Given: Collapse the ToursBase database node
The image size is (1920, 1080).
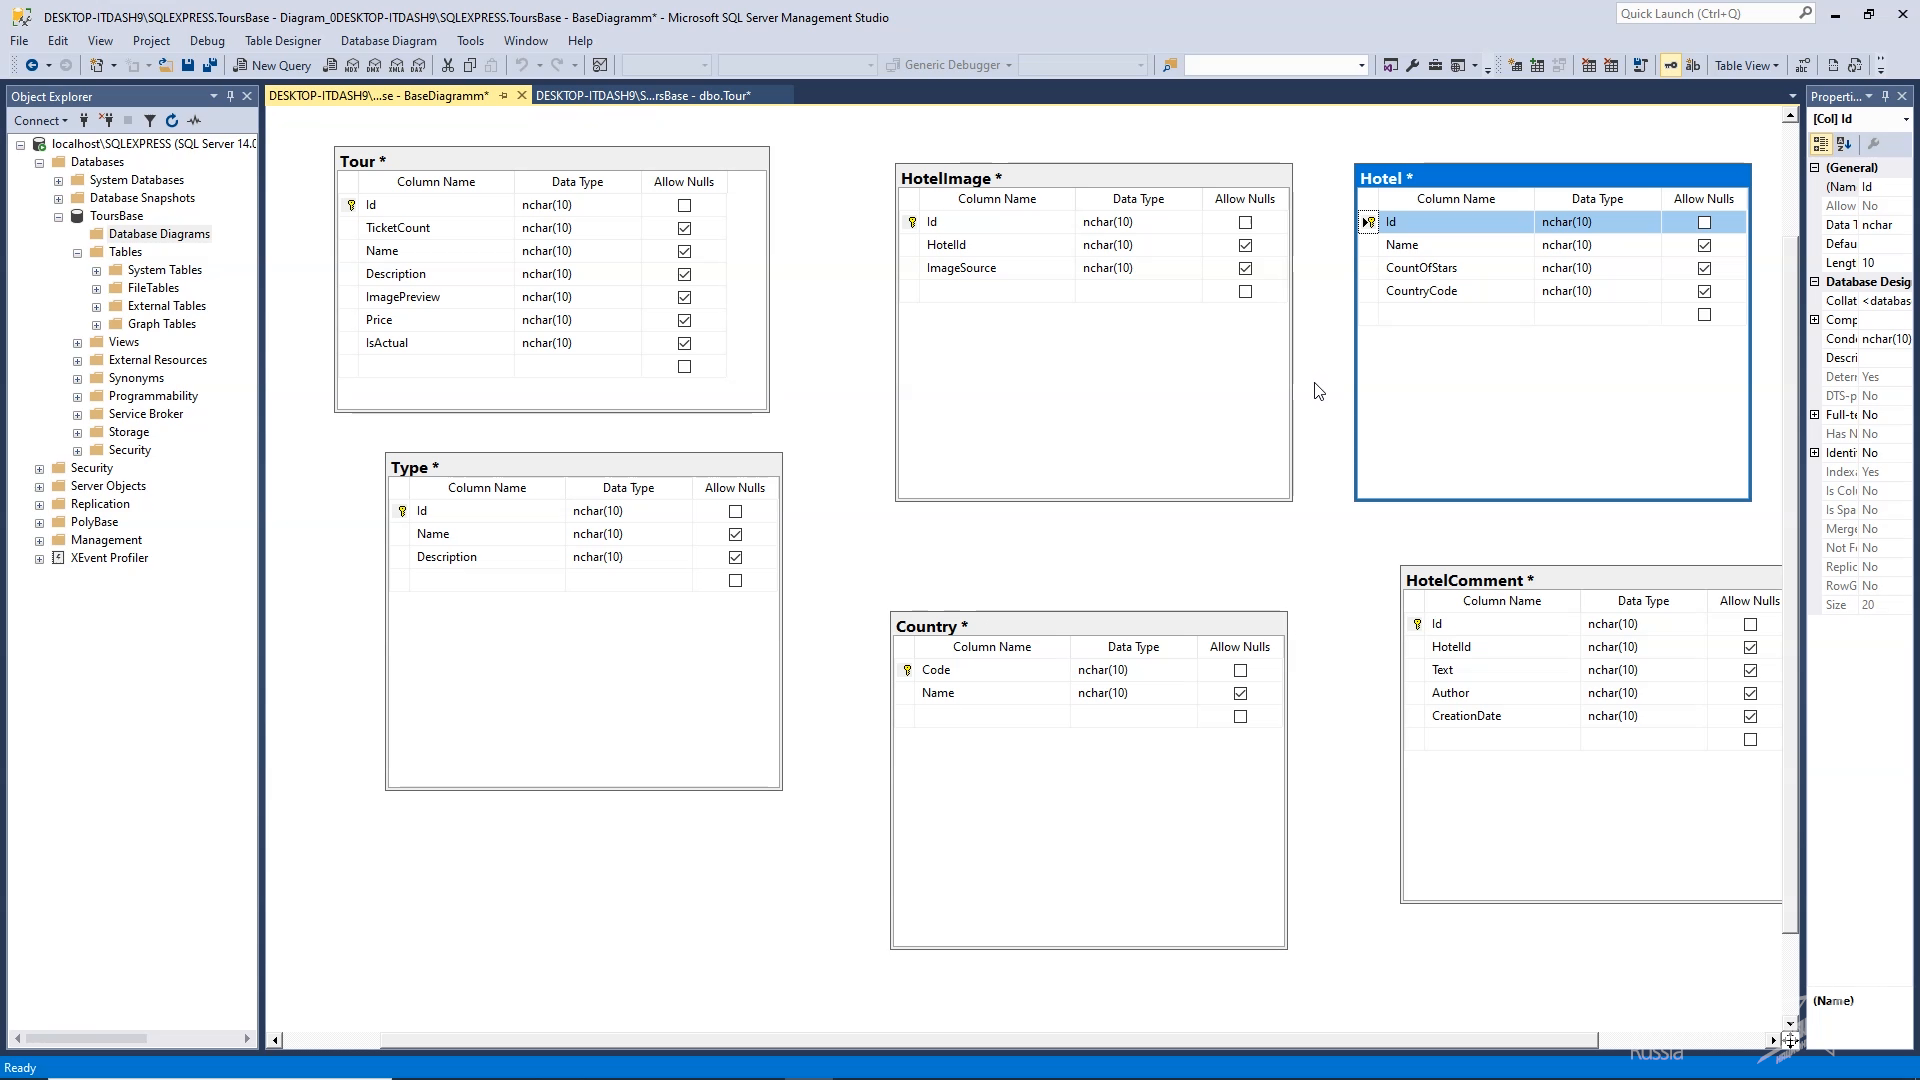Looking at the screenshot, I should point(58,216).
